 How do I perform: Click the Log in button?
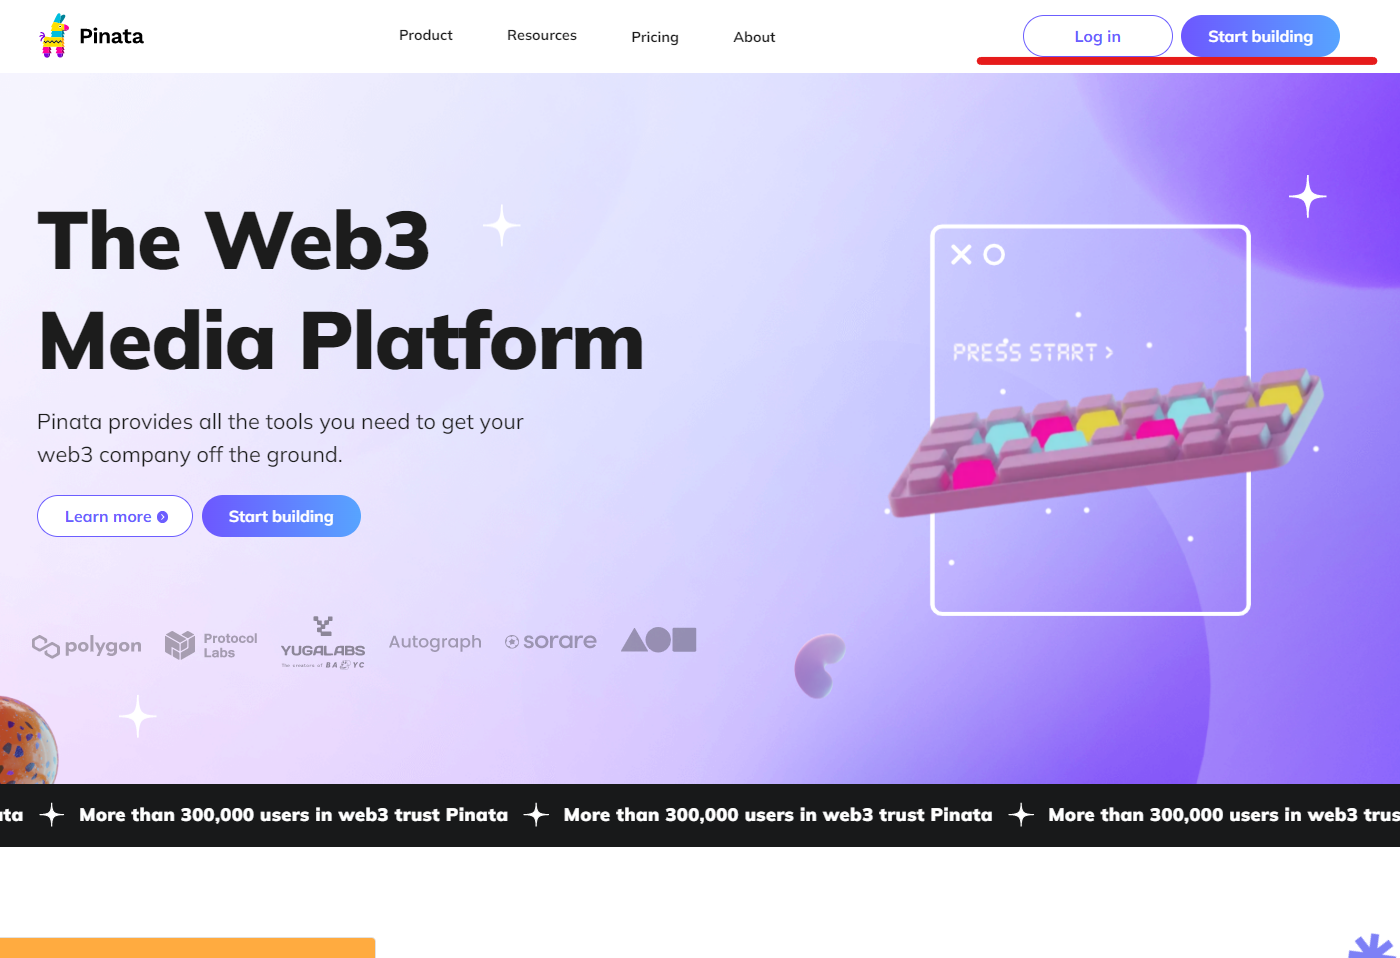pos(1098,36)
